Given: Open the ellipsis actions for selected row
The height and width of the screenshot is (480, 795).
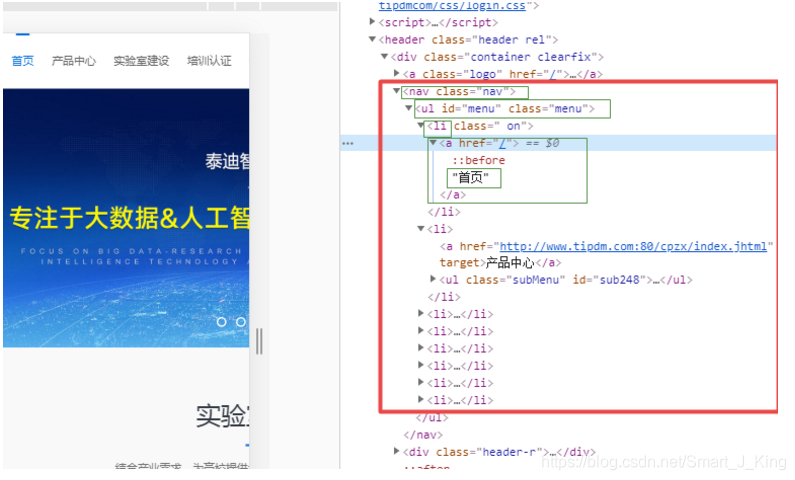Looking at the screenshot, I should coord(348,143).
